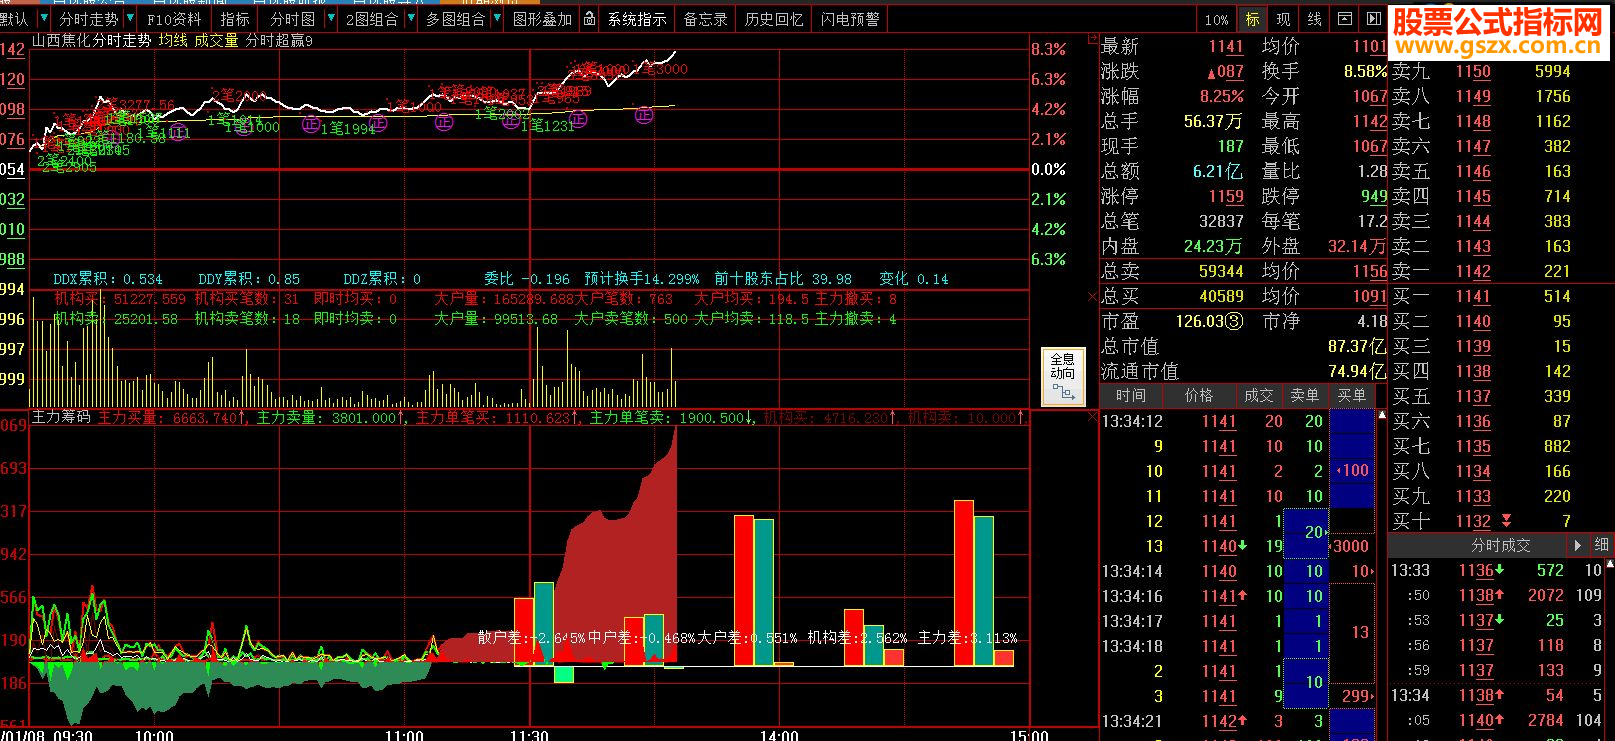The width and height of the screenshot is (1615, 741).
Task: Expand the dropdown arrow next to 2图组合
Action: coord(410,18)
